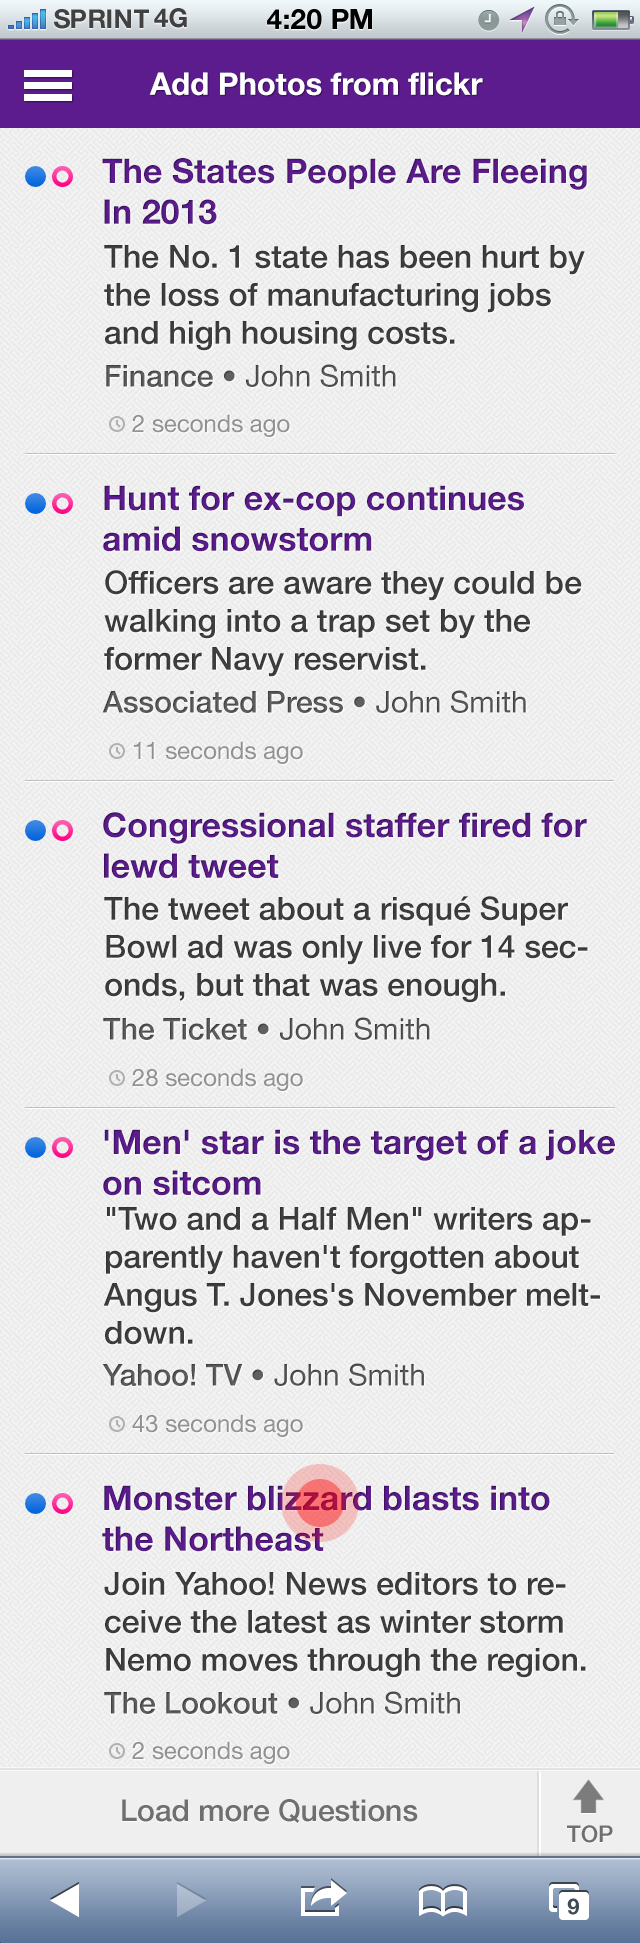Open the bookmarks book icon
640x1943 pixels.
(442, 1900)
